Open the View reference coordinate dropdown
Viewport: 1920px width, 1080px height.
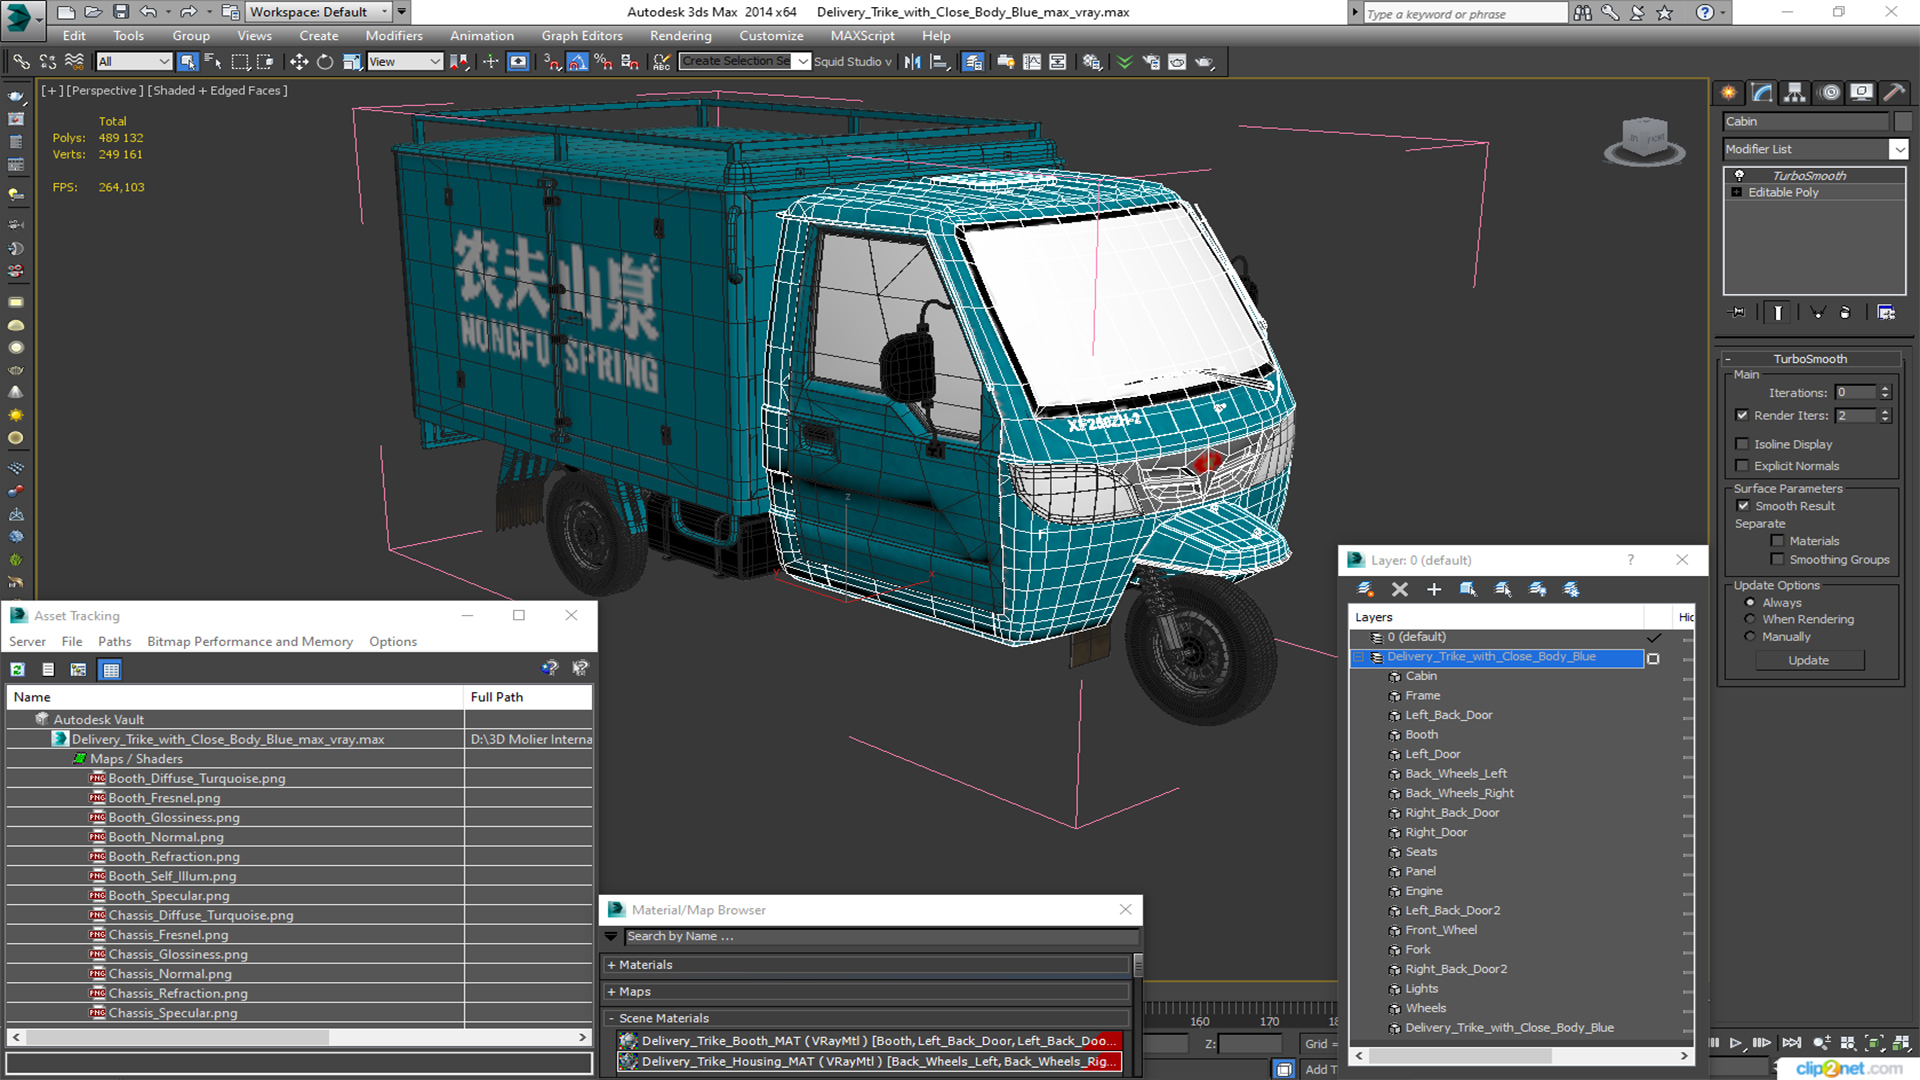pos(405,62)
